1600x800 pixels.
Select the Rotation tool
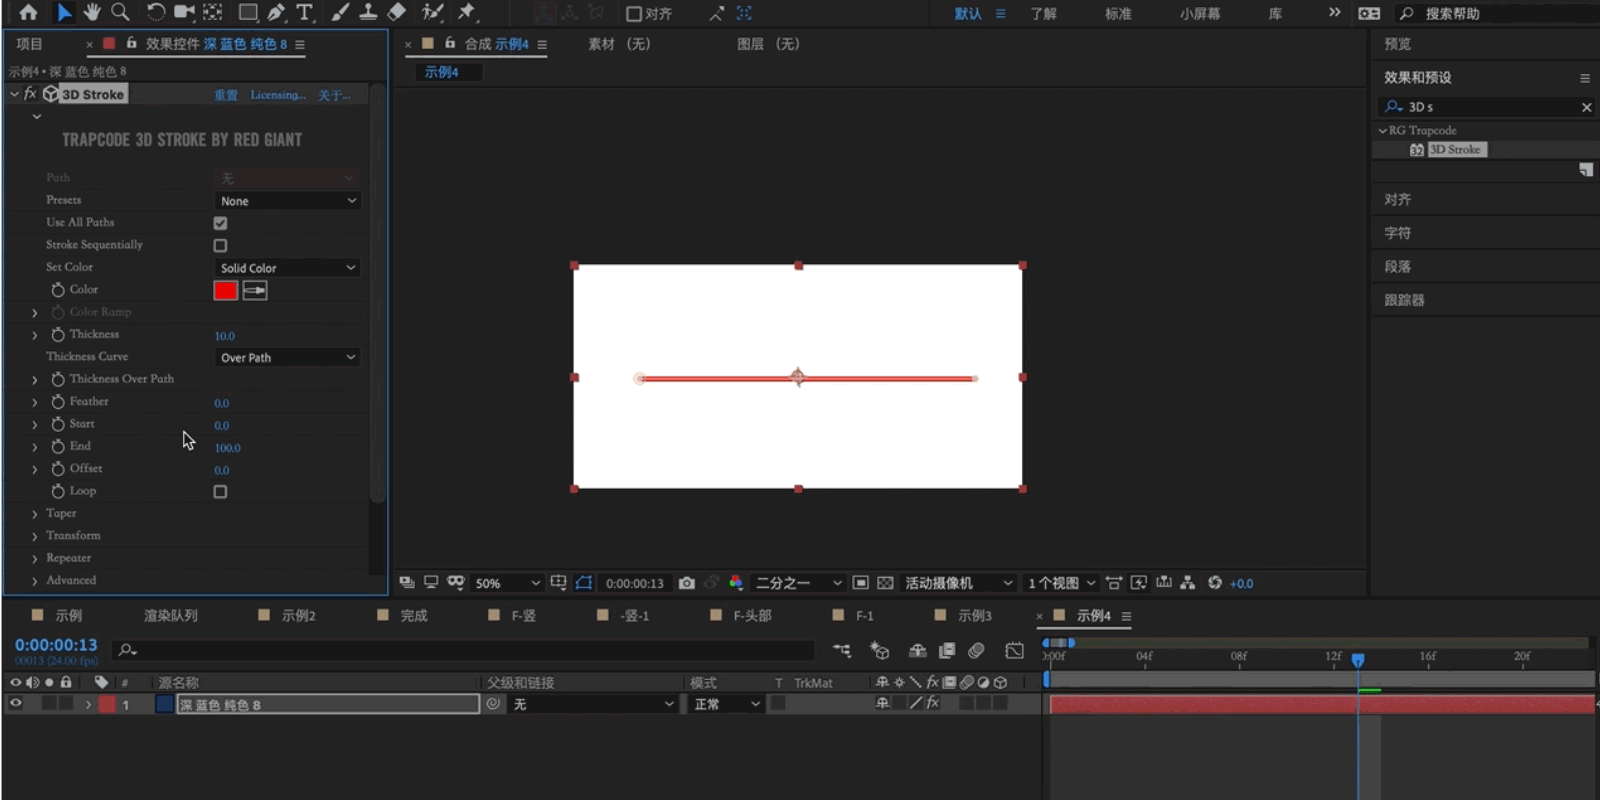155,12
